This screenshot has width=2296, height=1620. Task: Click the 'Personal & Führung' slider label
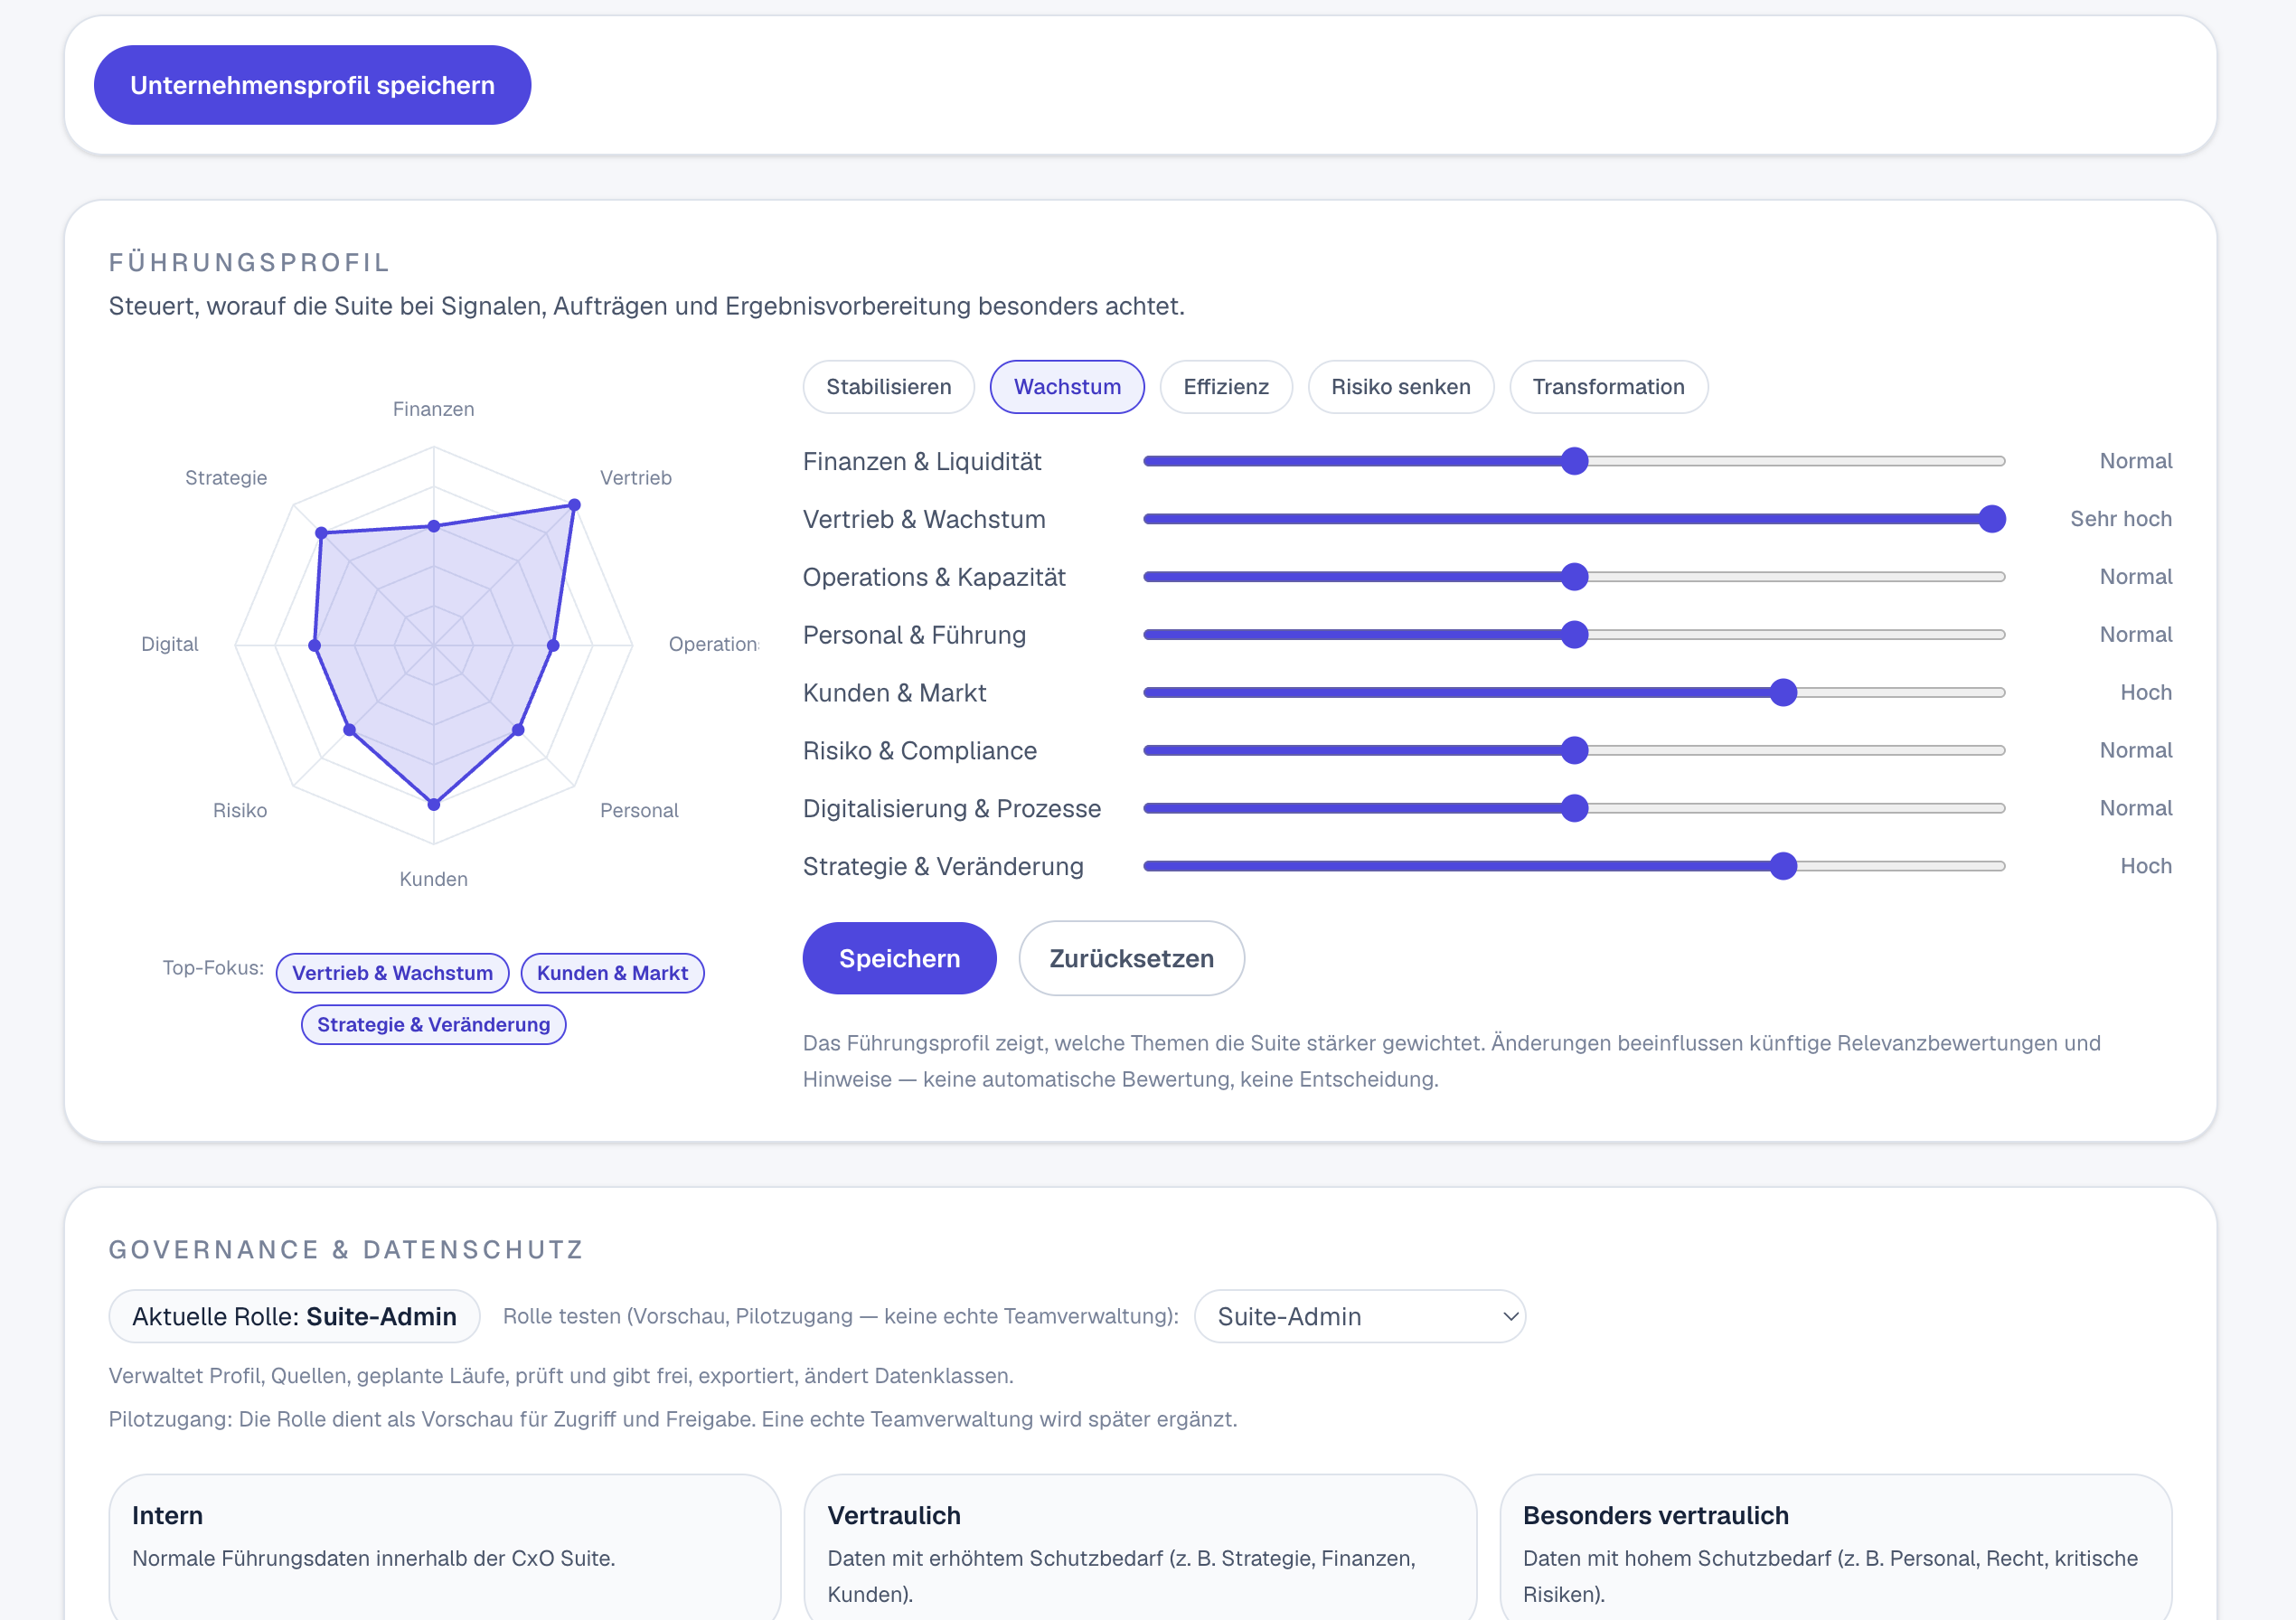(x=914, y=635)
